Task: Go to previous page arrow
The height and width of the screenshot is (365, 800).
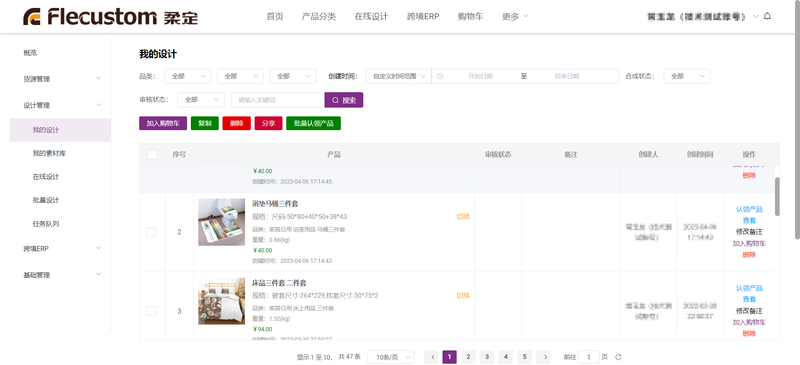Action: pos(431,357)
